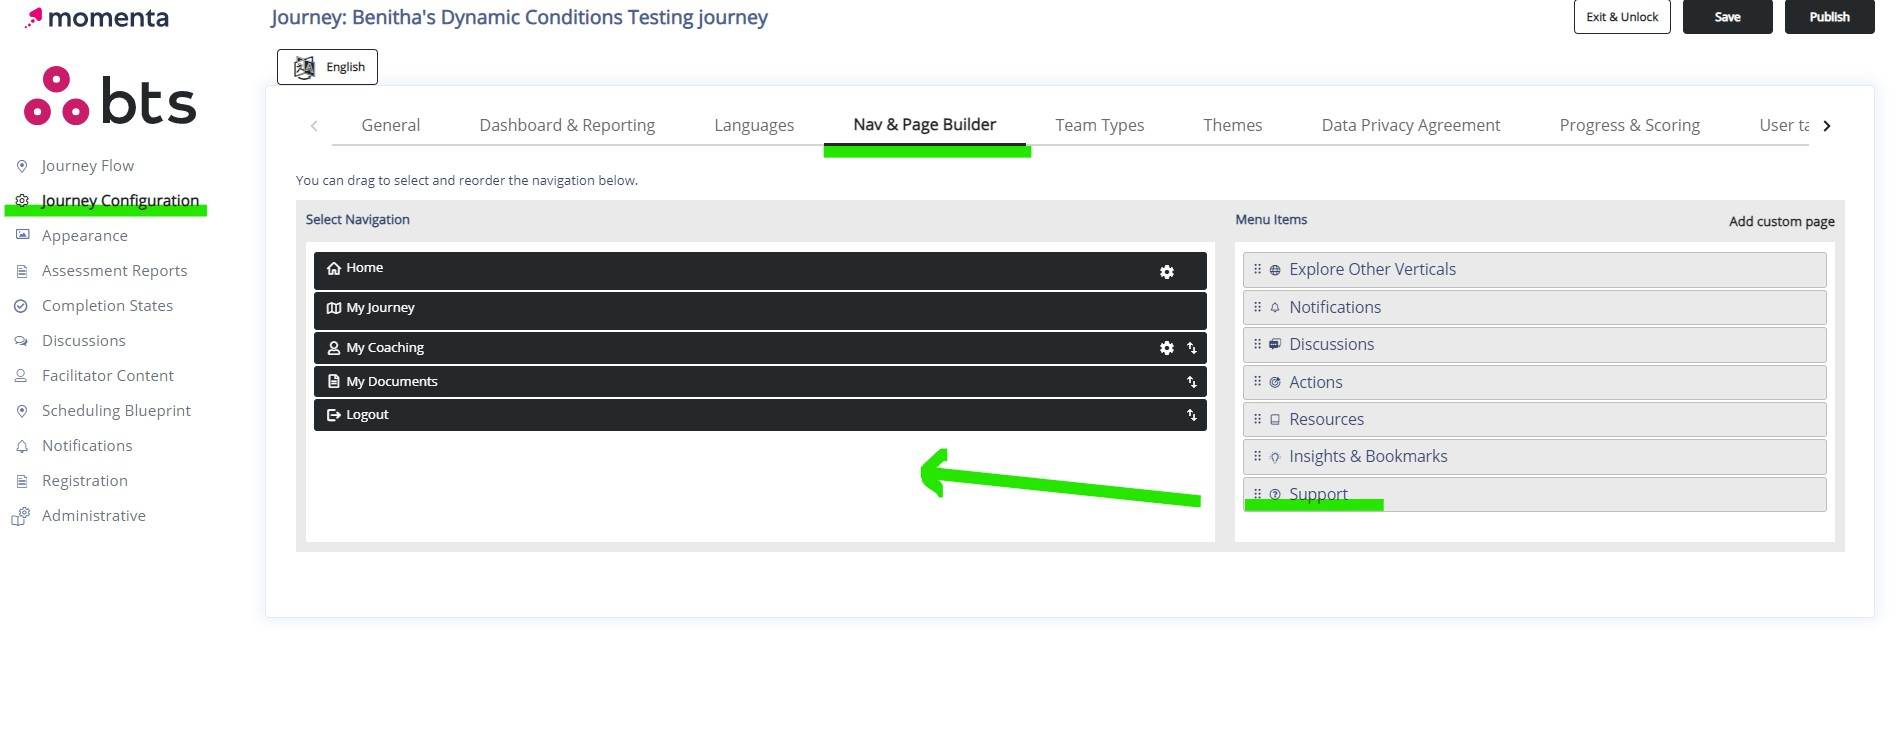
Task: Click the Actions target icon
Action: (x=1275, y=382)
